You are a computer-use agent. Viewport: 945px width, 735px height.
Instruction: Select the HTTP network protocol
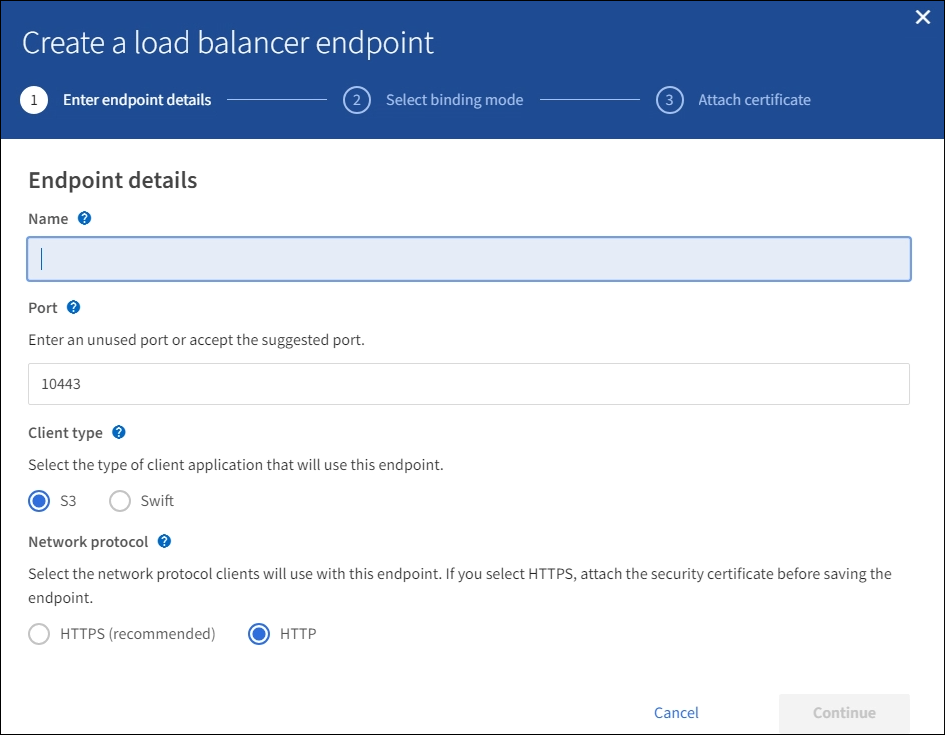259,634
